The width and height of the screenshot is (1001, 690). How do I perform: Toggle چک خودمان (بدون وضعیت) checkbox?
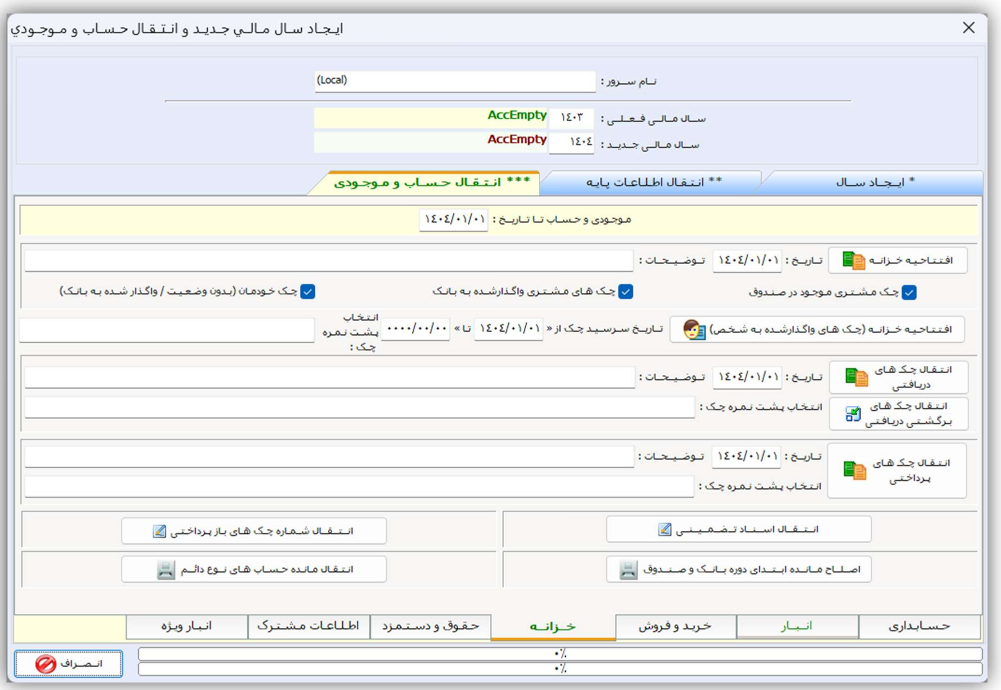308,292
